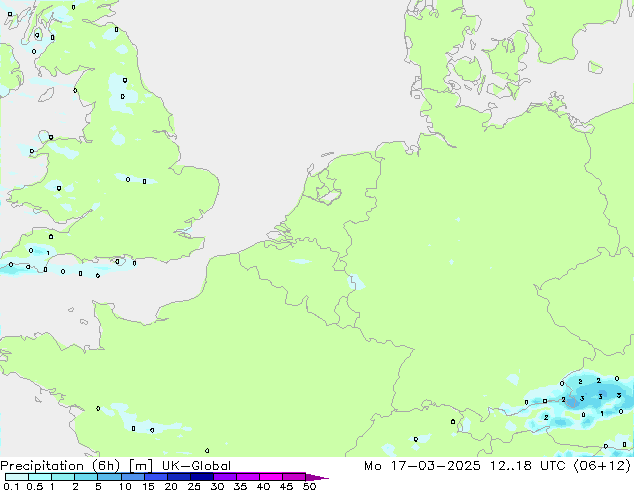Click the '50' legend scale value
Screen dimensions: 634x490
(x=309, y=486)
